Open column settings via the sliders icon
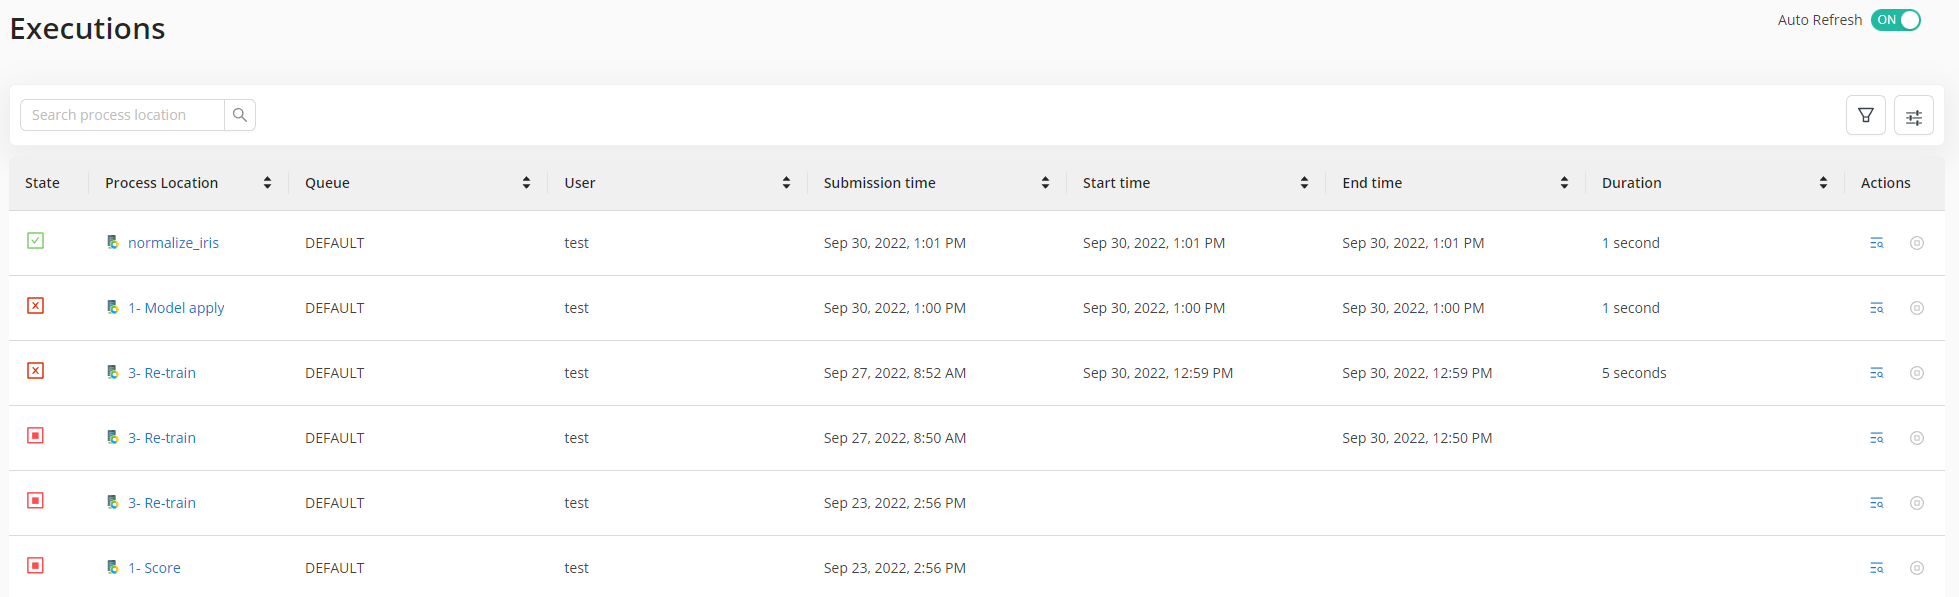 pos(1913,115)
